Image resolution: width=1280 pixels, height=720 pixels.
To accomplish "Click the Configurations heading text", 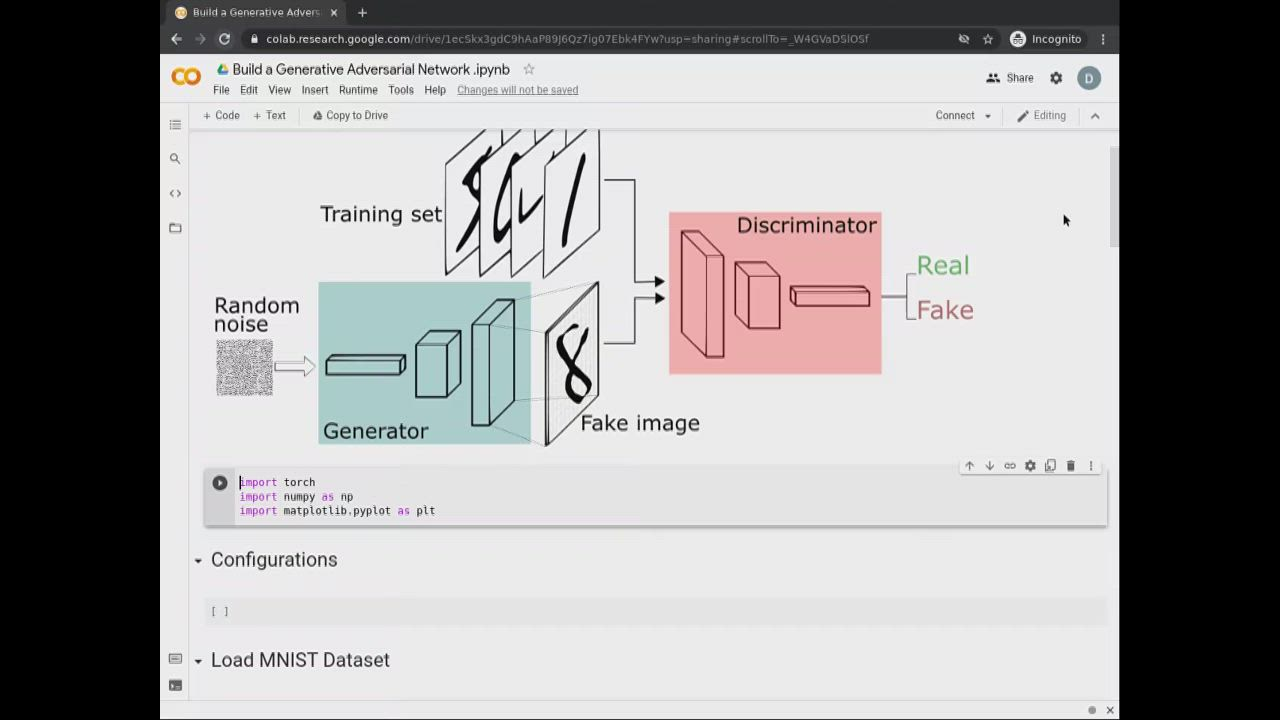I will 274,560.
